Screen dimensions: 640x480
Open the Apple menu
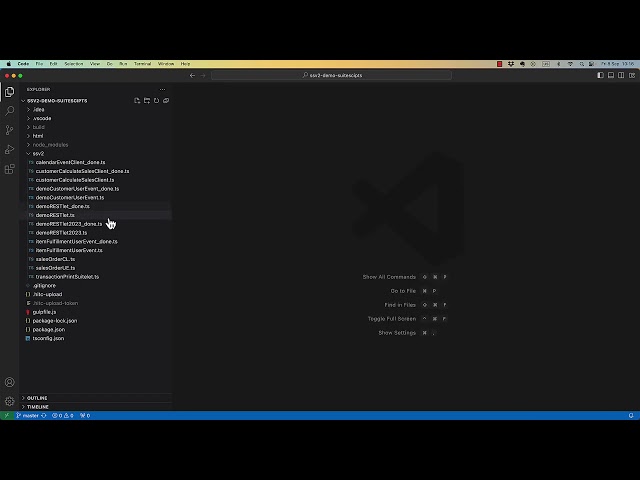click(9, 64)
